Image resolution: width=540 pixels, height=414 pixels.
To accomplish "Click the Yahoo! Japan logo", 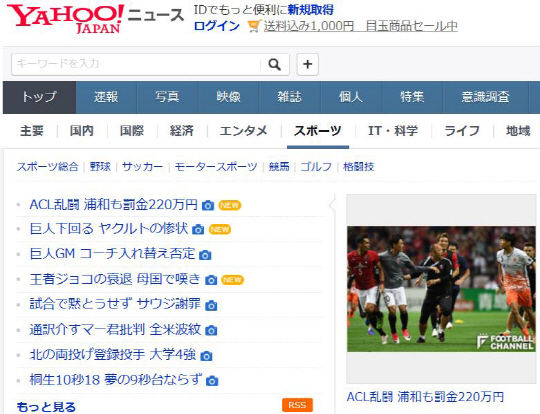I will [x=65, y=19].
